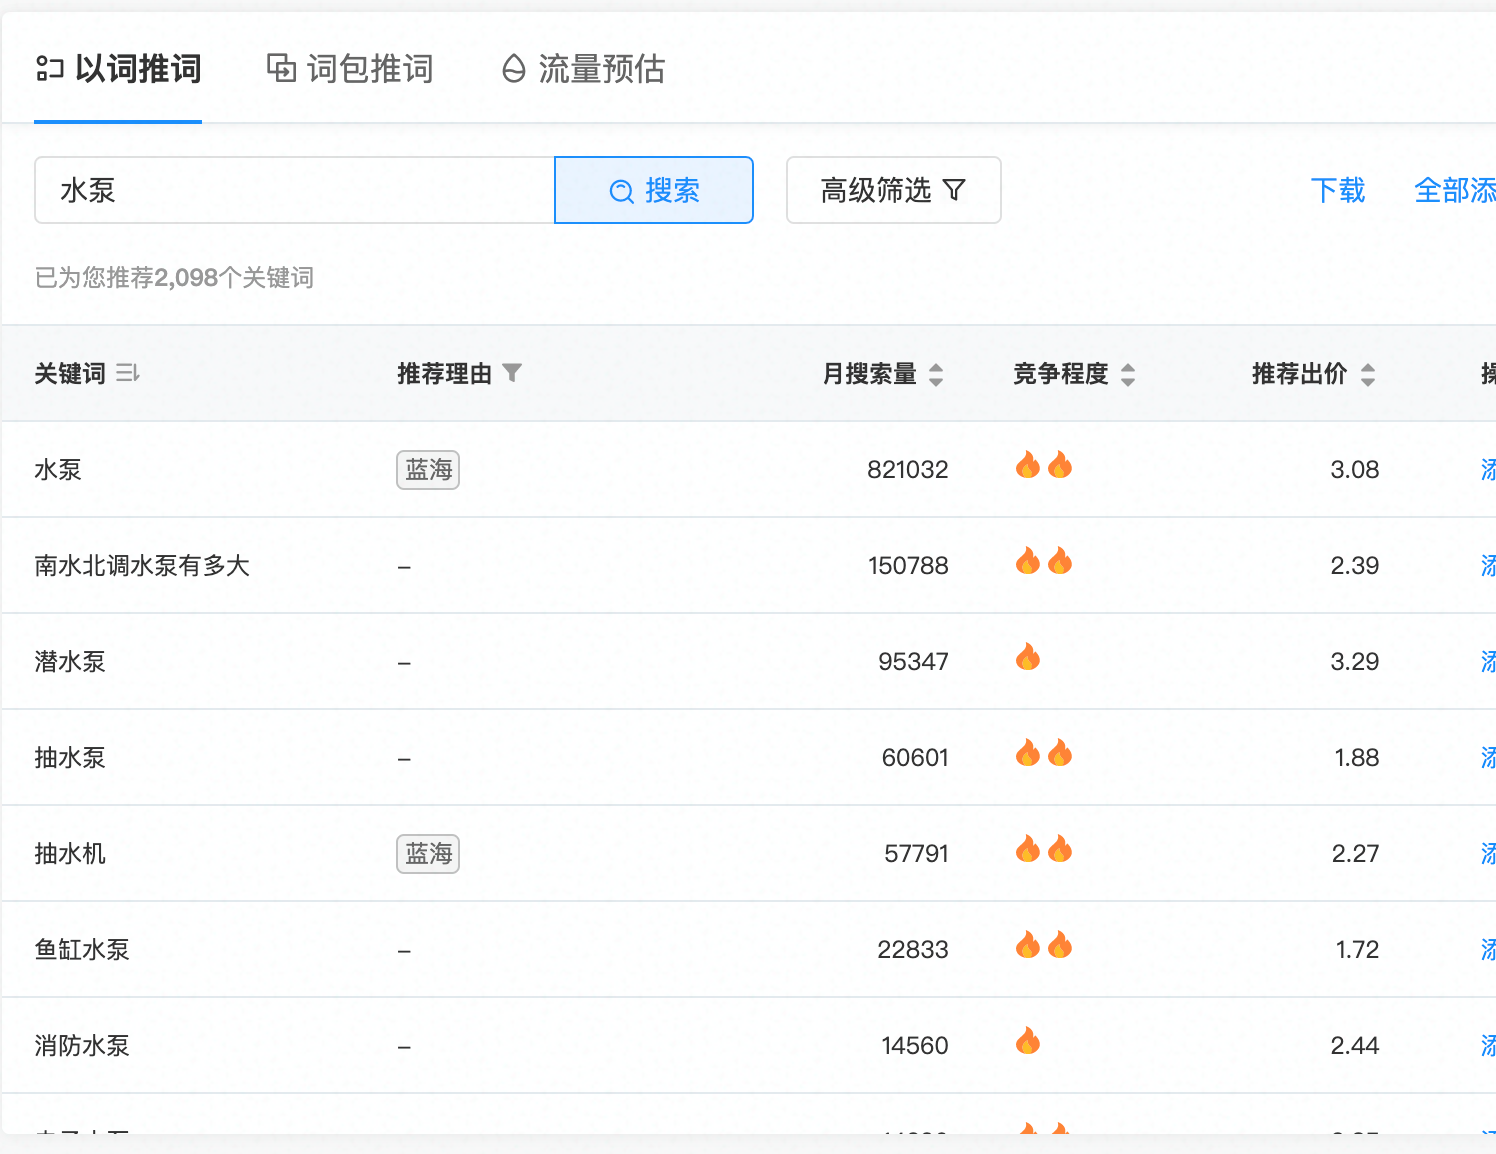
Task: Open the 推荐理由 filter funnel icon
Action: [x=512, y=374]
